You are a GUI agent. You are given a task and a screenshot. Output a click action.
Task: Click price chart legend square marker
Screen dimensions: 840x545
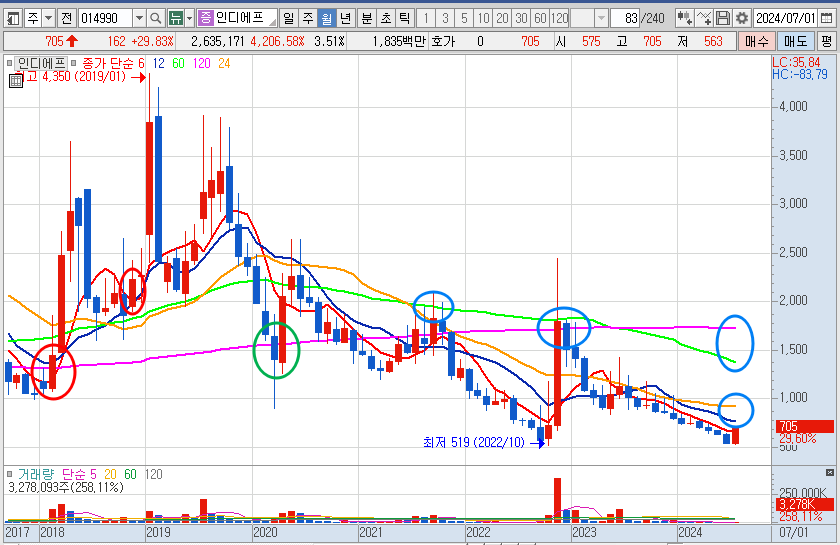pos(9,64)
